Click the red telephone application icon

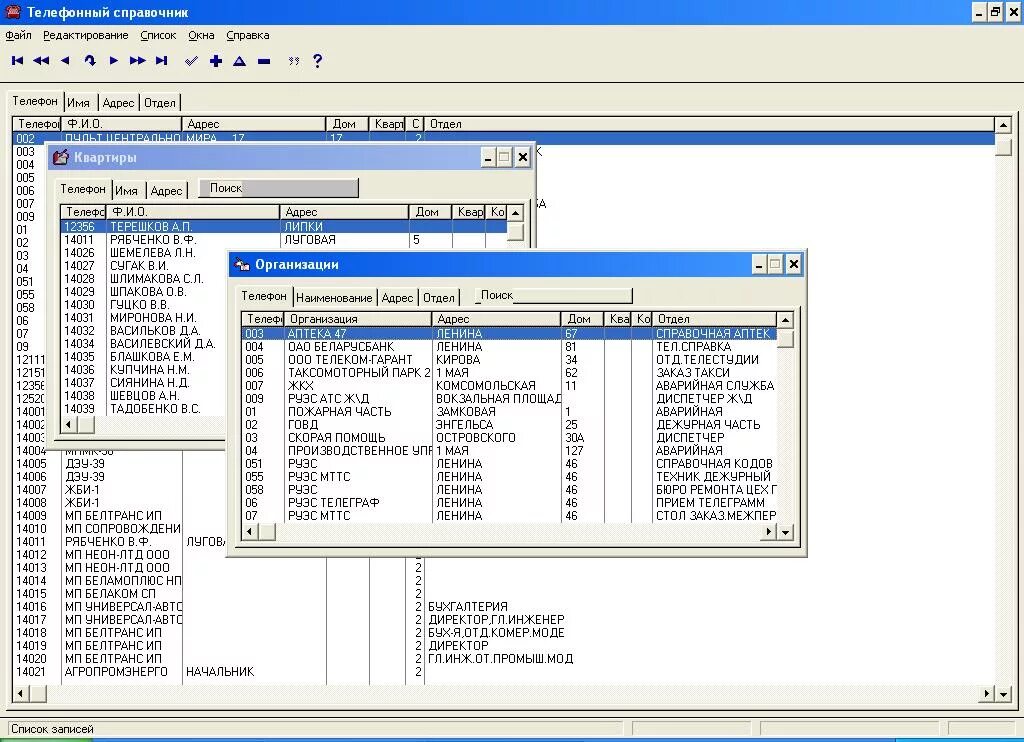12,12
